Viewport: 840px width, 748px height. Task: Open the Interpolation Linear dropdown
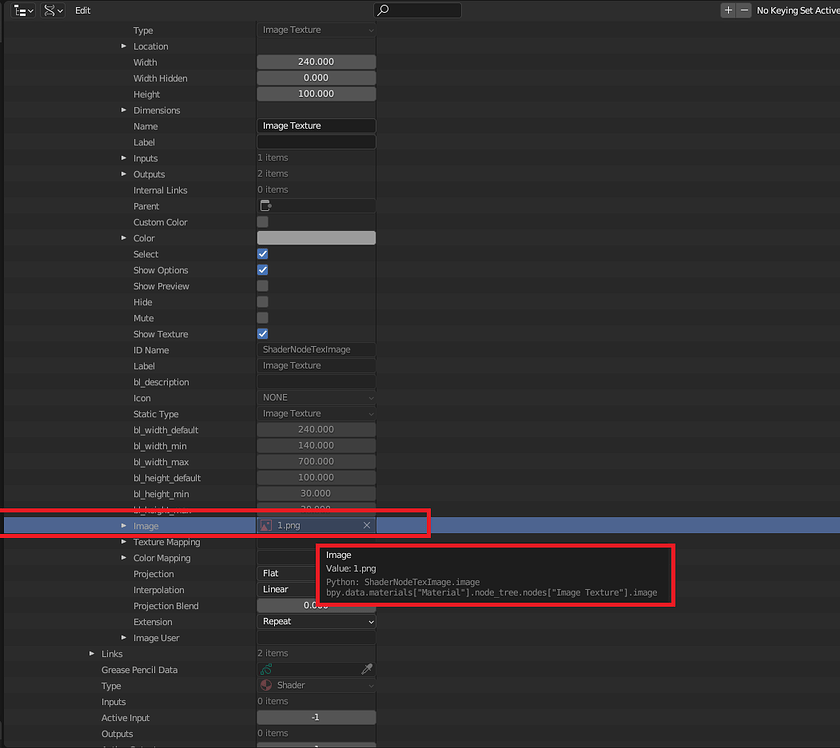tap(287, 589)
